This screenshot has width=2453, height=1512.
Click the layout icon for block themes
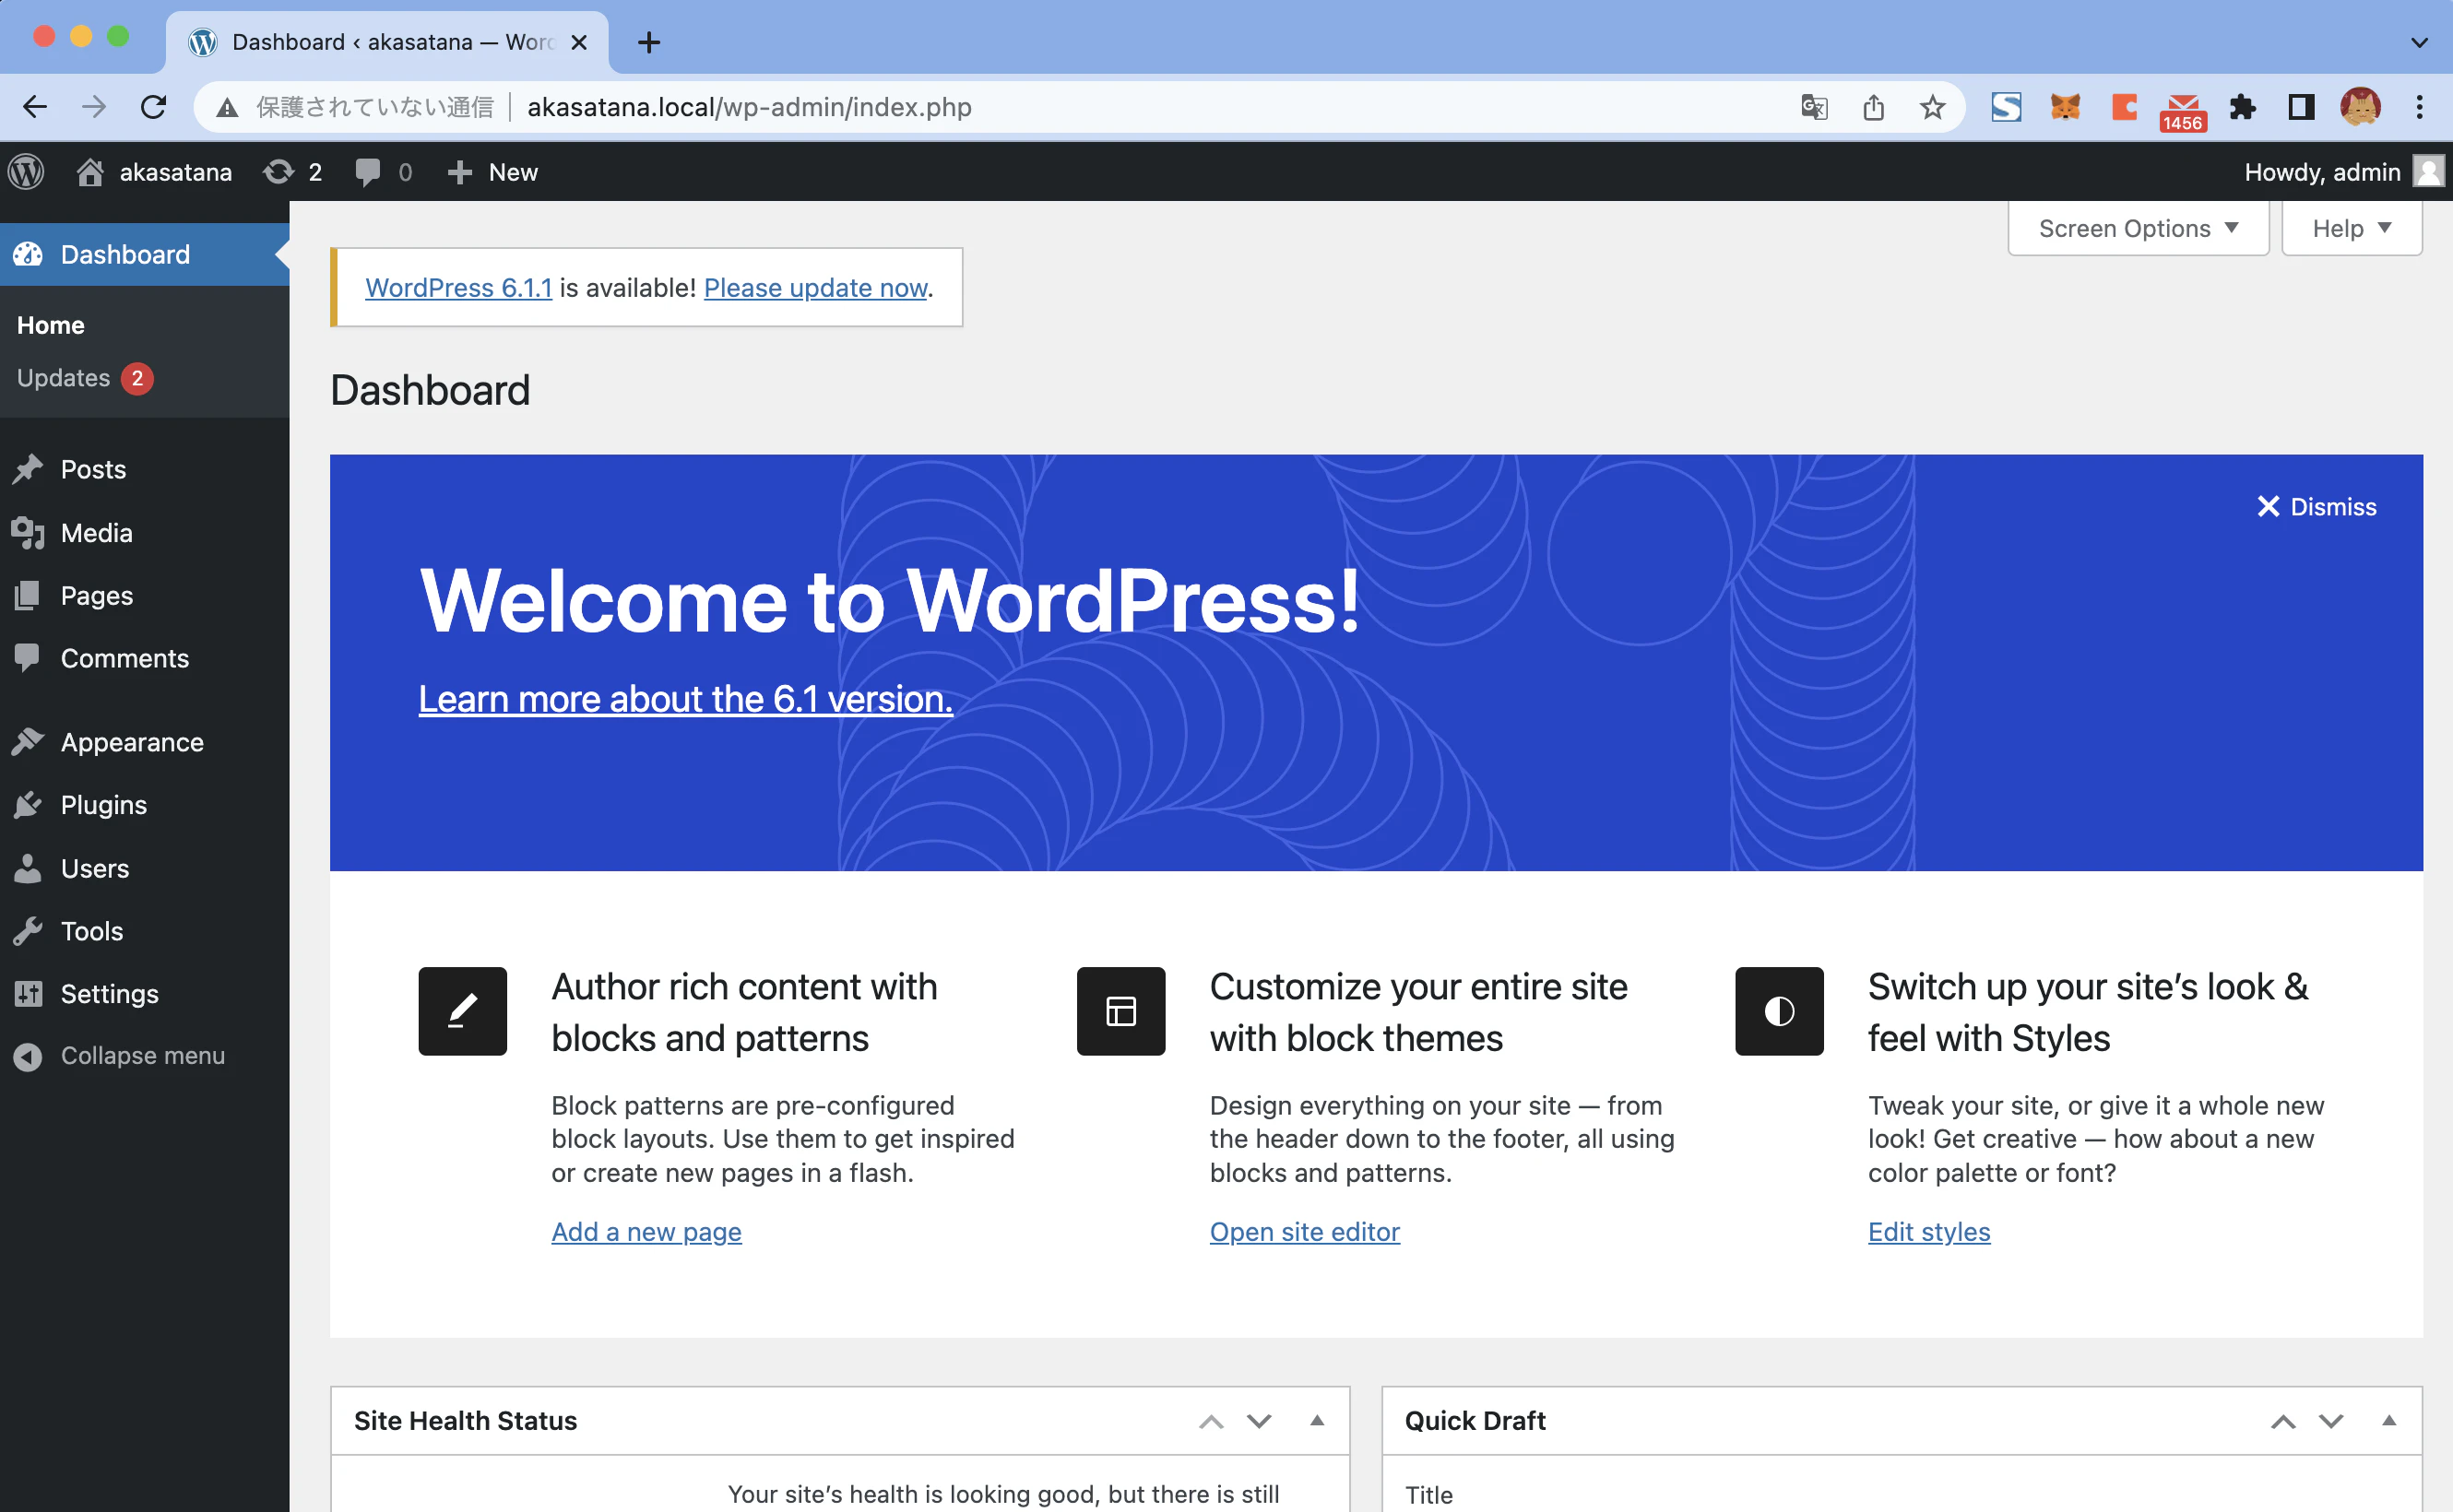pyautogui.click(x=1120, y=1011)
